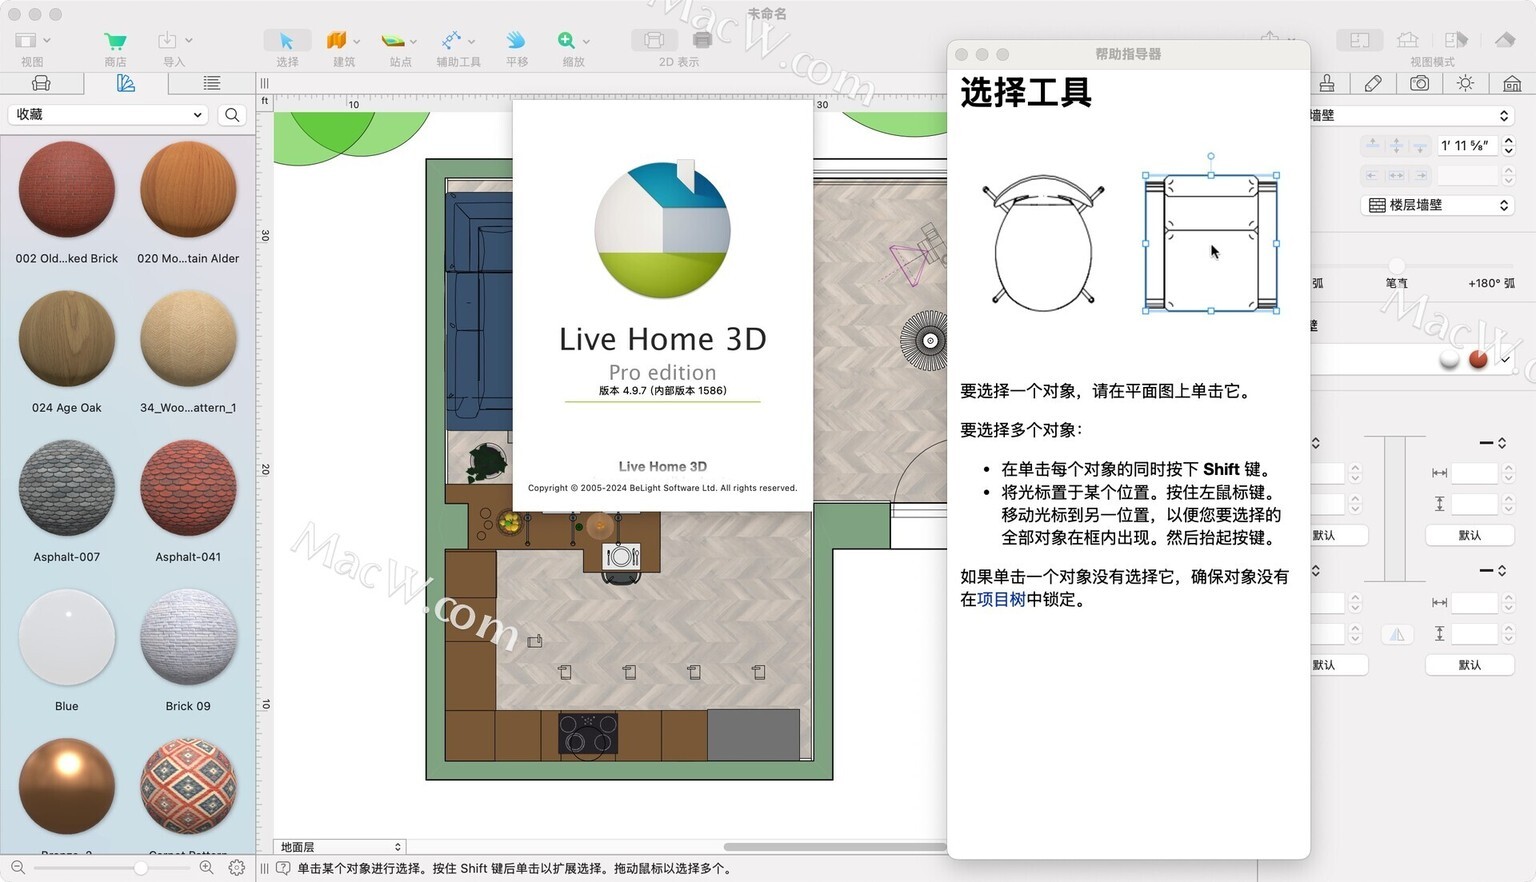Click the help question icon in status bar

284,868
